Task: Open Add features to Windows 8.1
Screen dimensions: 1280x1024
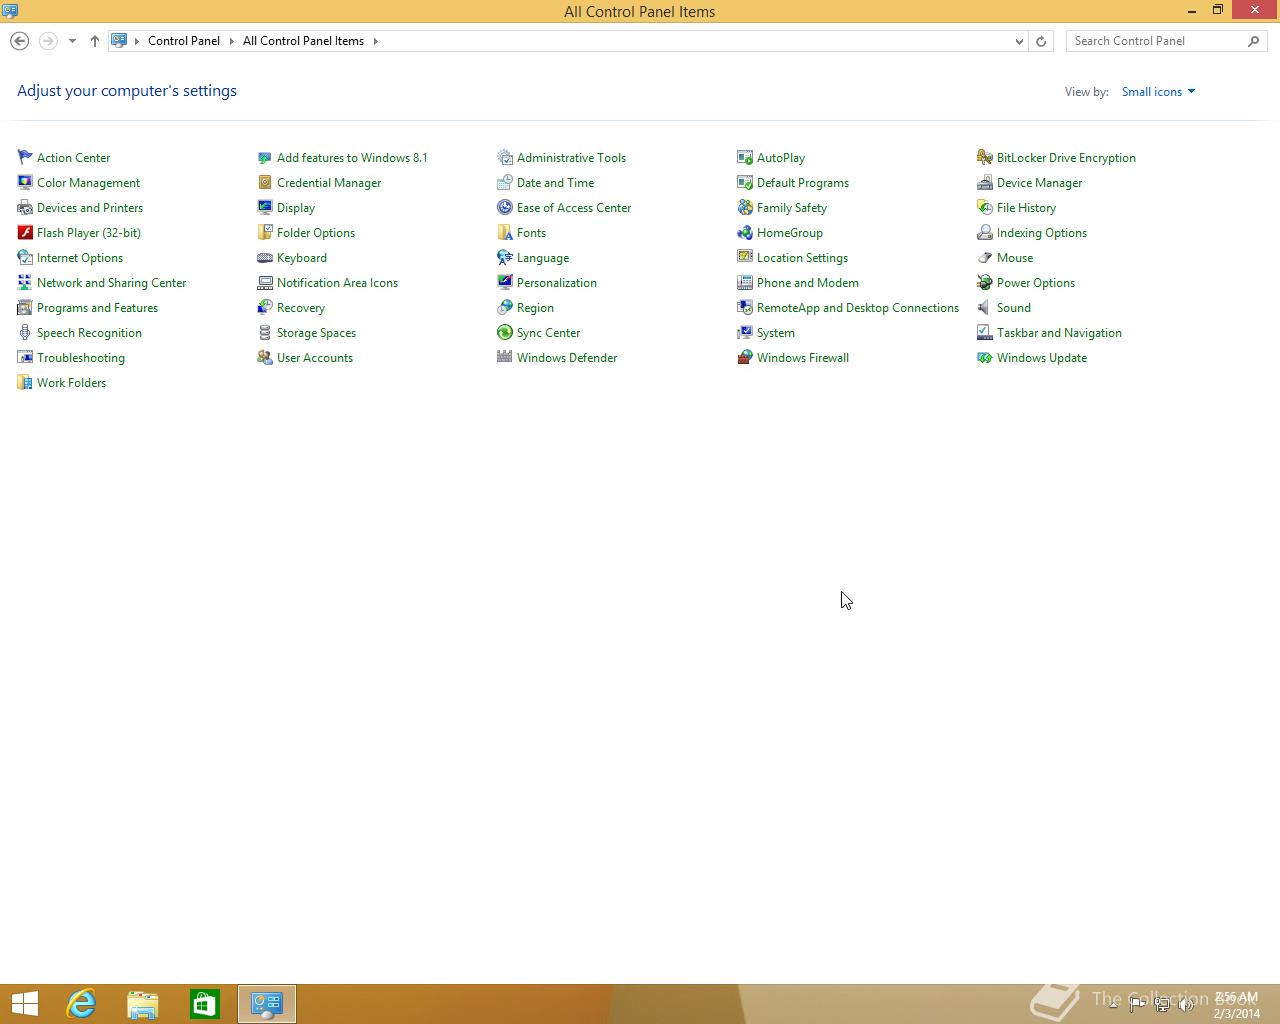Action: click(352, 157)
